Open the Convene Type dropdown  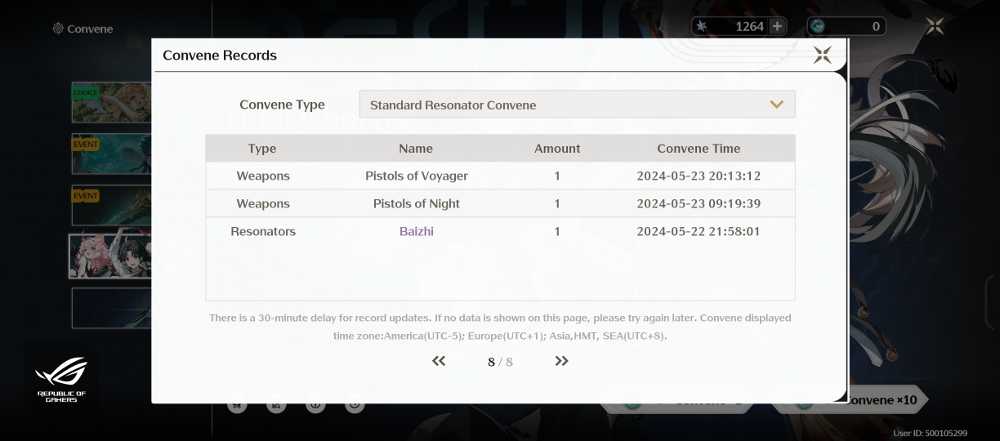click(x=577, y=105)
